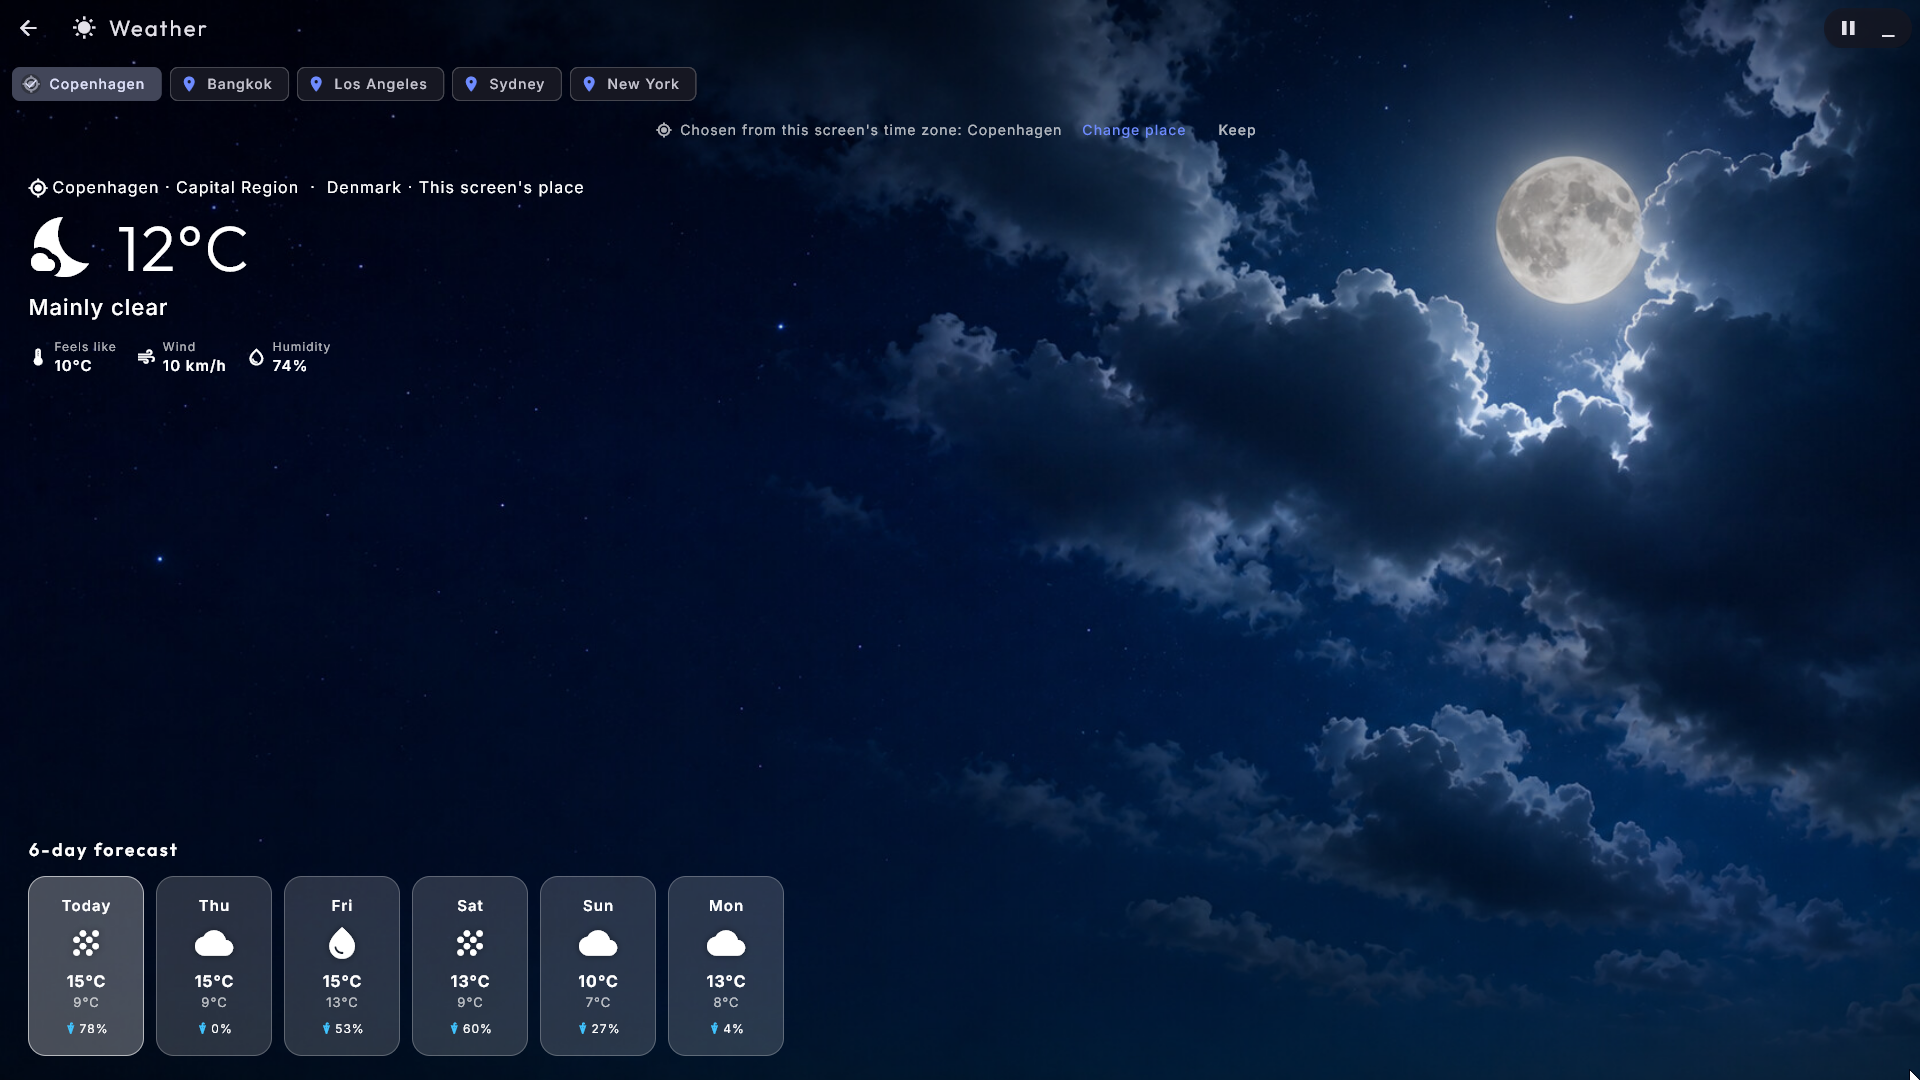This screenshot has height=1080, width=1920.
Task: Select the Mon forecast card
Action: pyautogui.click(x=726, y=966)
